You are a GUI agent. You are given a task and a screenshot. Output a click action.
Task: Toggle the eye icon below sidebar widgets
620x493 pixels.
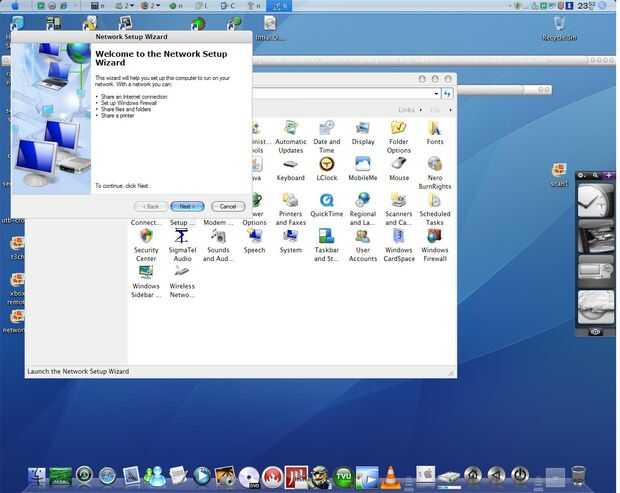[x=595, y=332]
